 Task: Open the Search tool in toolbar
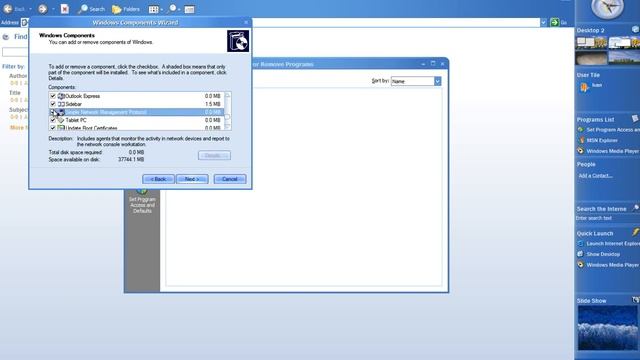(91, 9)
